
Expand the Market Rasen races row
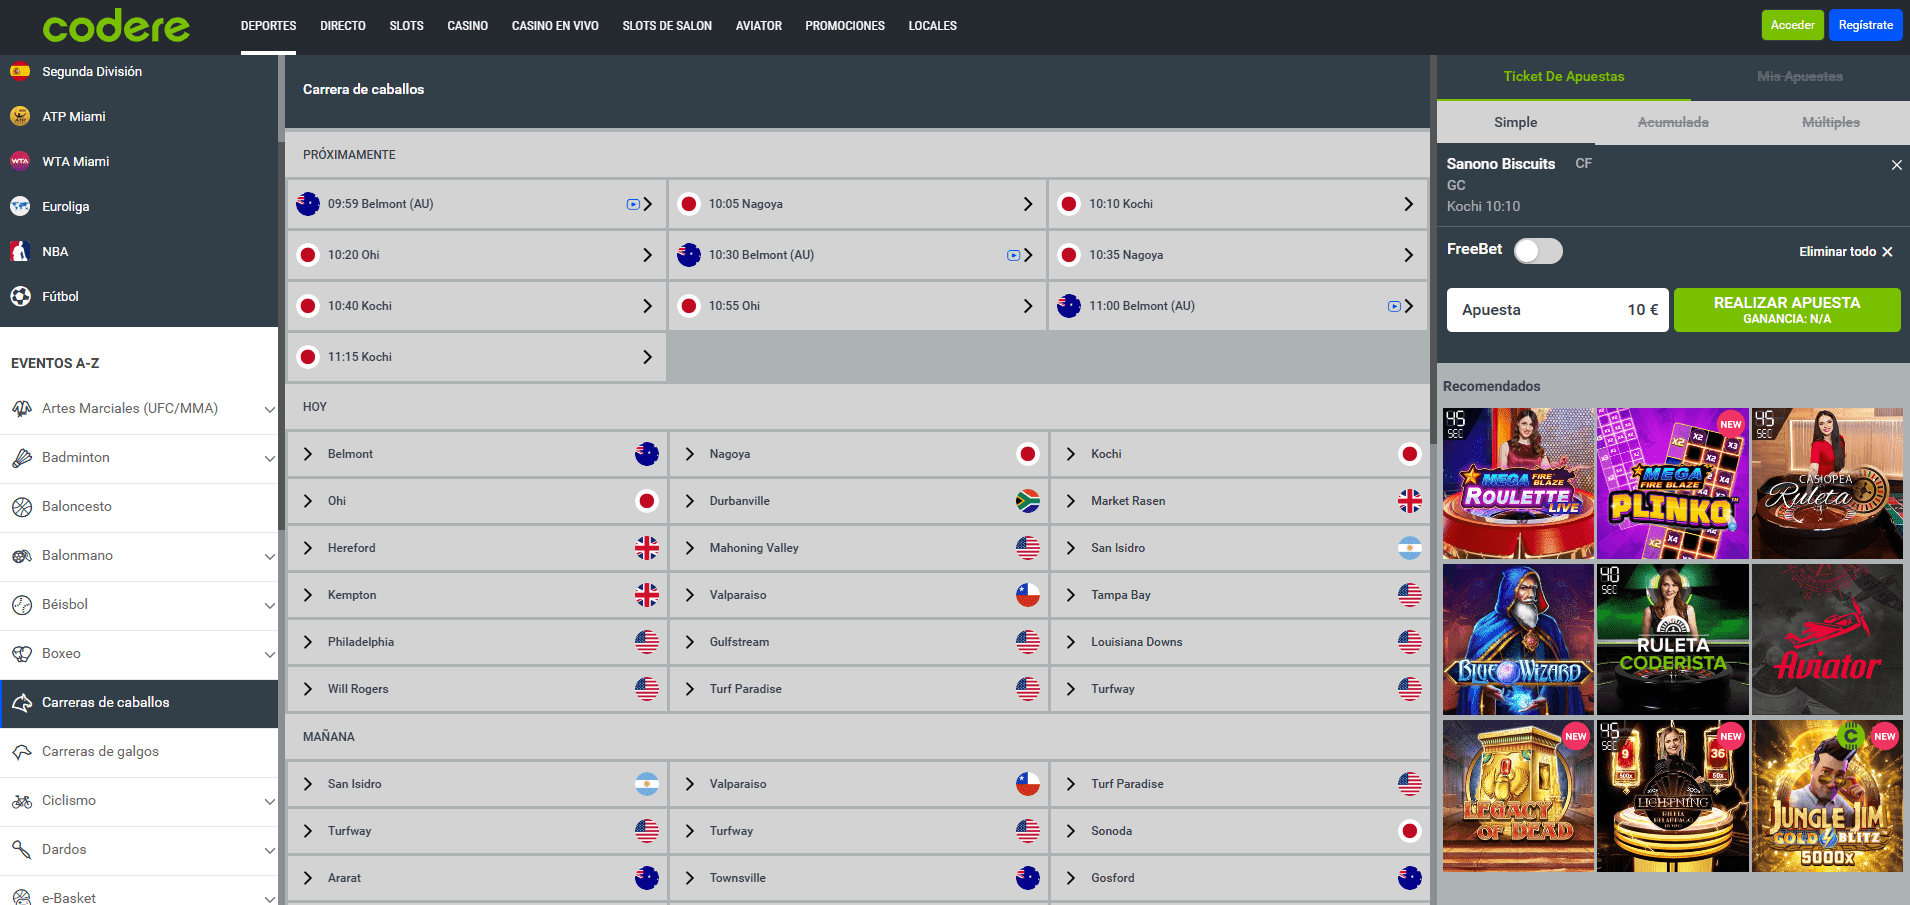point(1239,501)
